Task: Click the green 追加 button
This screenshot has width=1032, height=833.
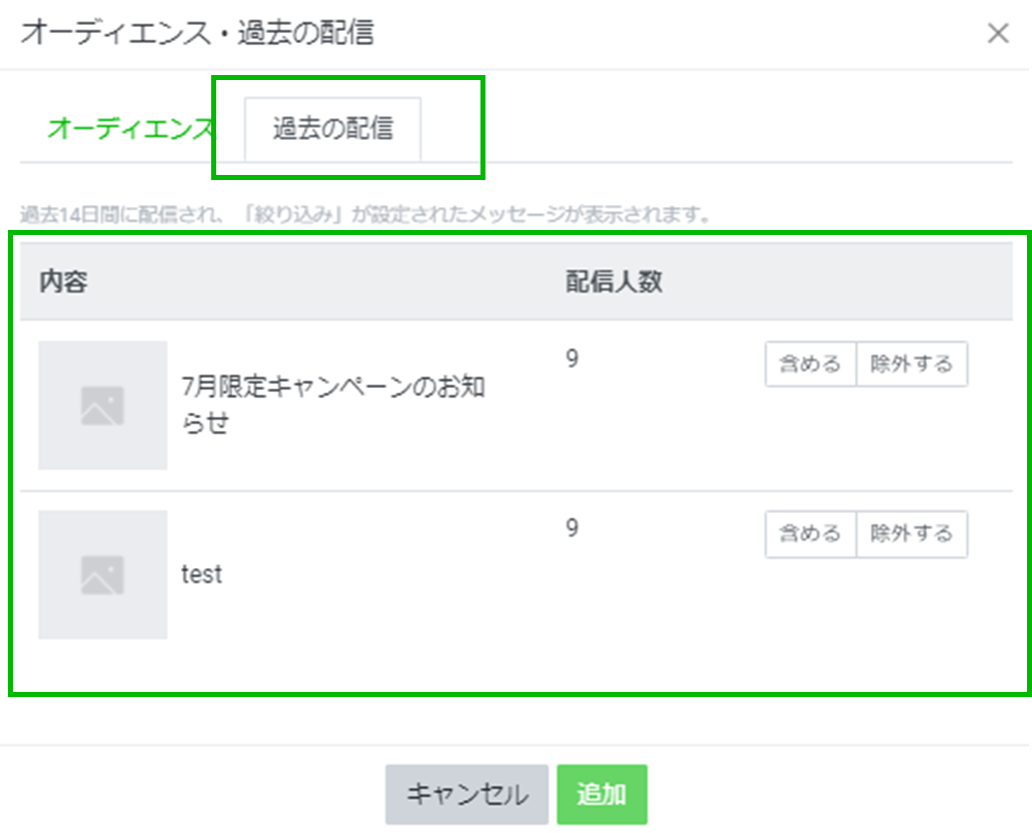Action: (602, 795)
